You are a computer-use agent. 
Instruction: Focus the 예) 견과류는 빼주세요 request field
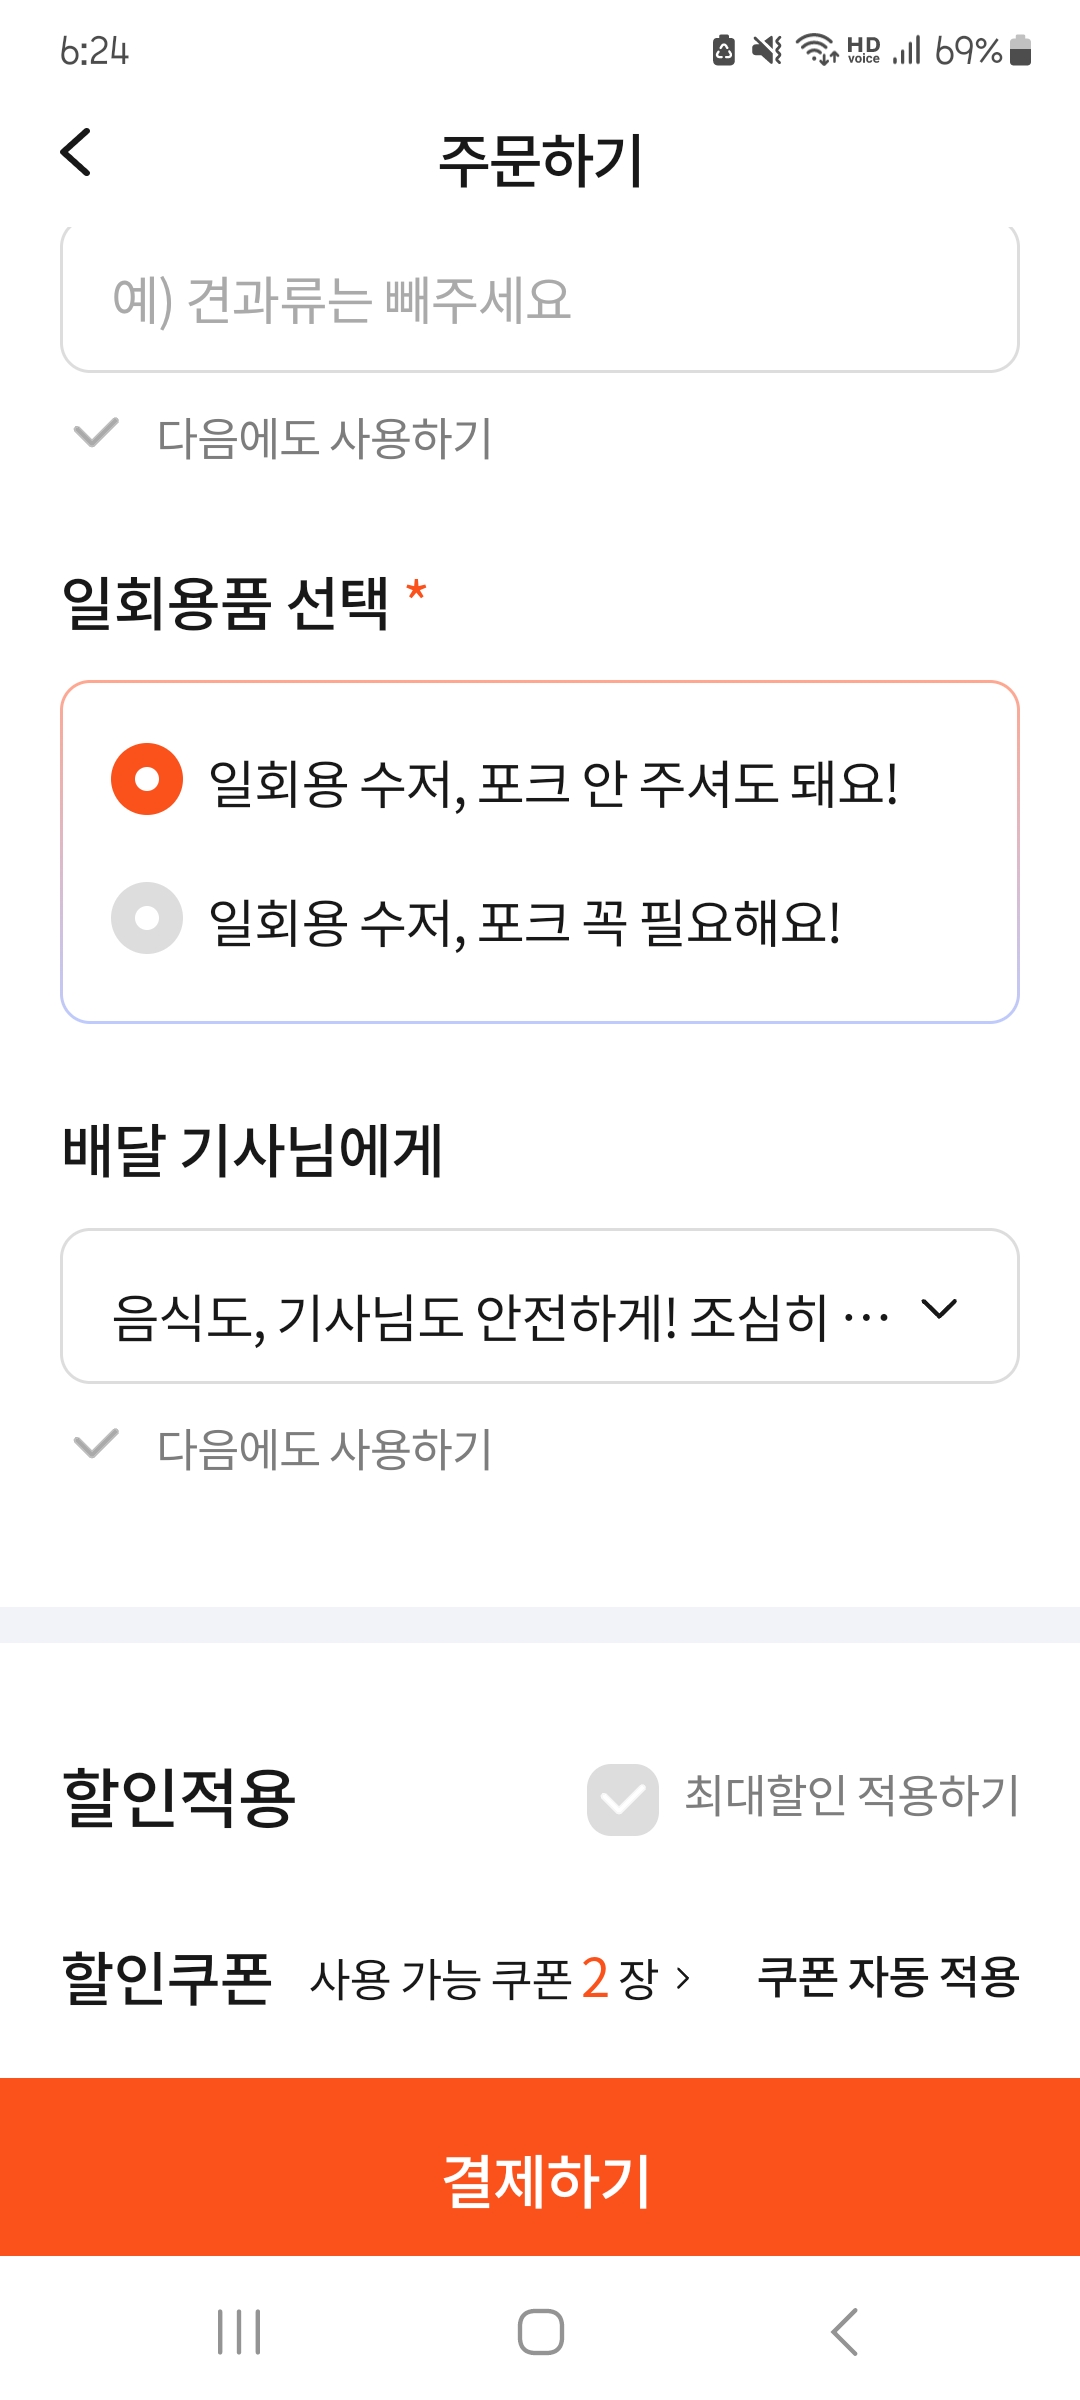[540, 300]
